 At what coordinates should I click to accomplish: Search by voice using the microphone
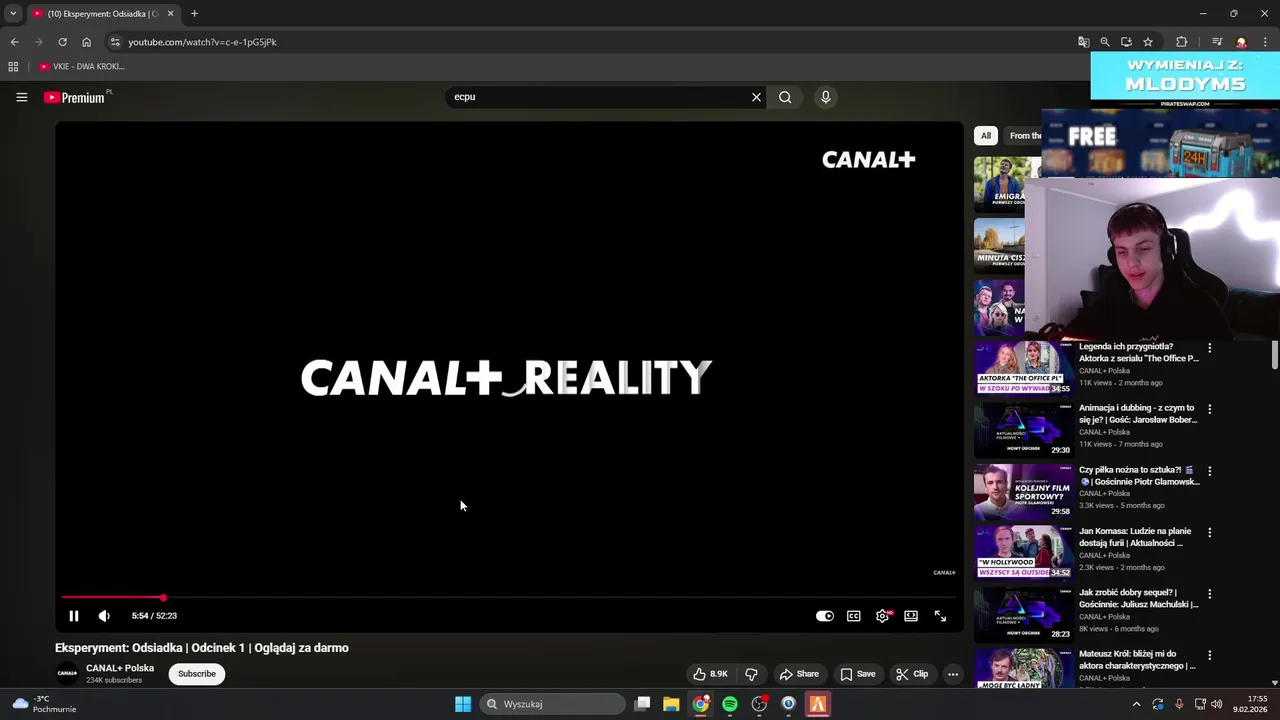click(x=825, y=97)
